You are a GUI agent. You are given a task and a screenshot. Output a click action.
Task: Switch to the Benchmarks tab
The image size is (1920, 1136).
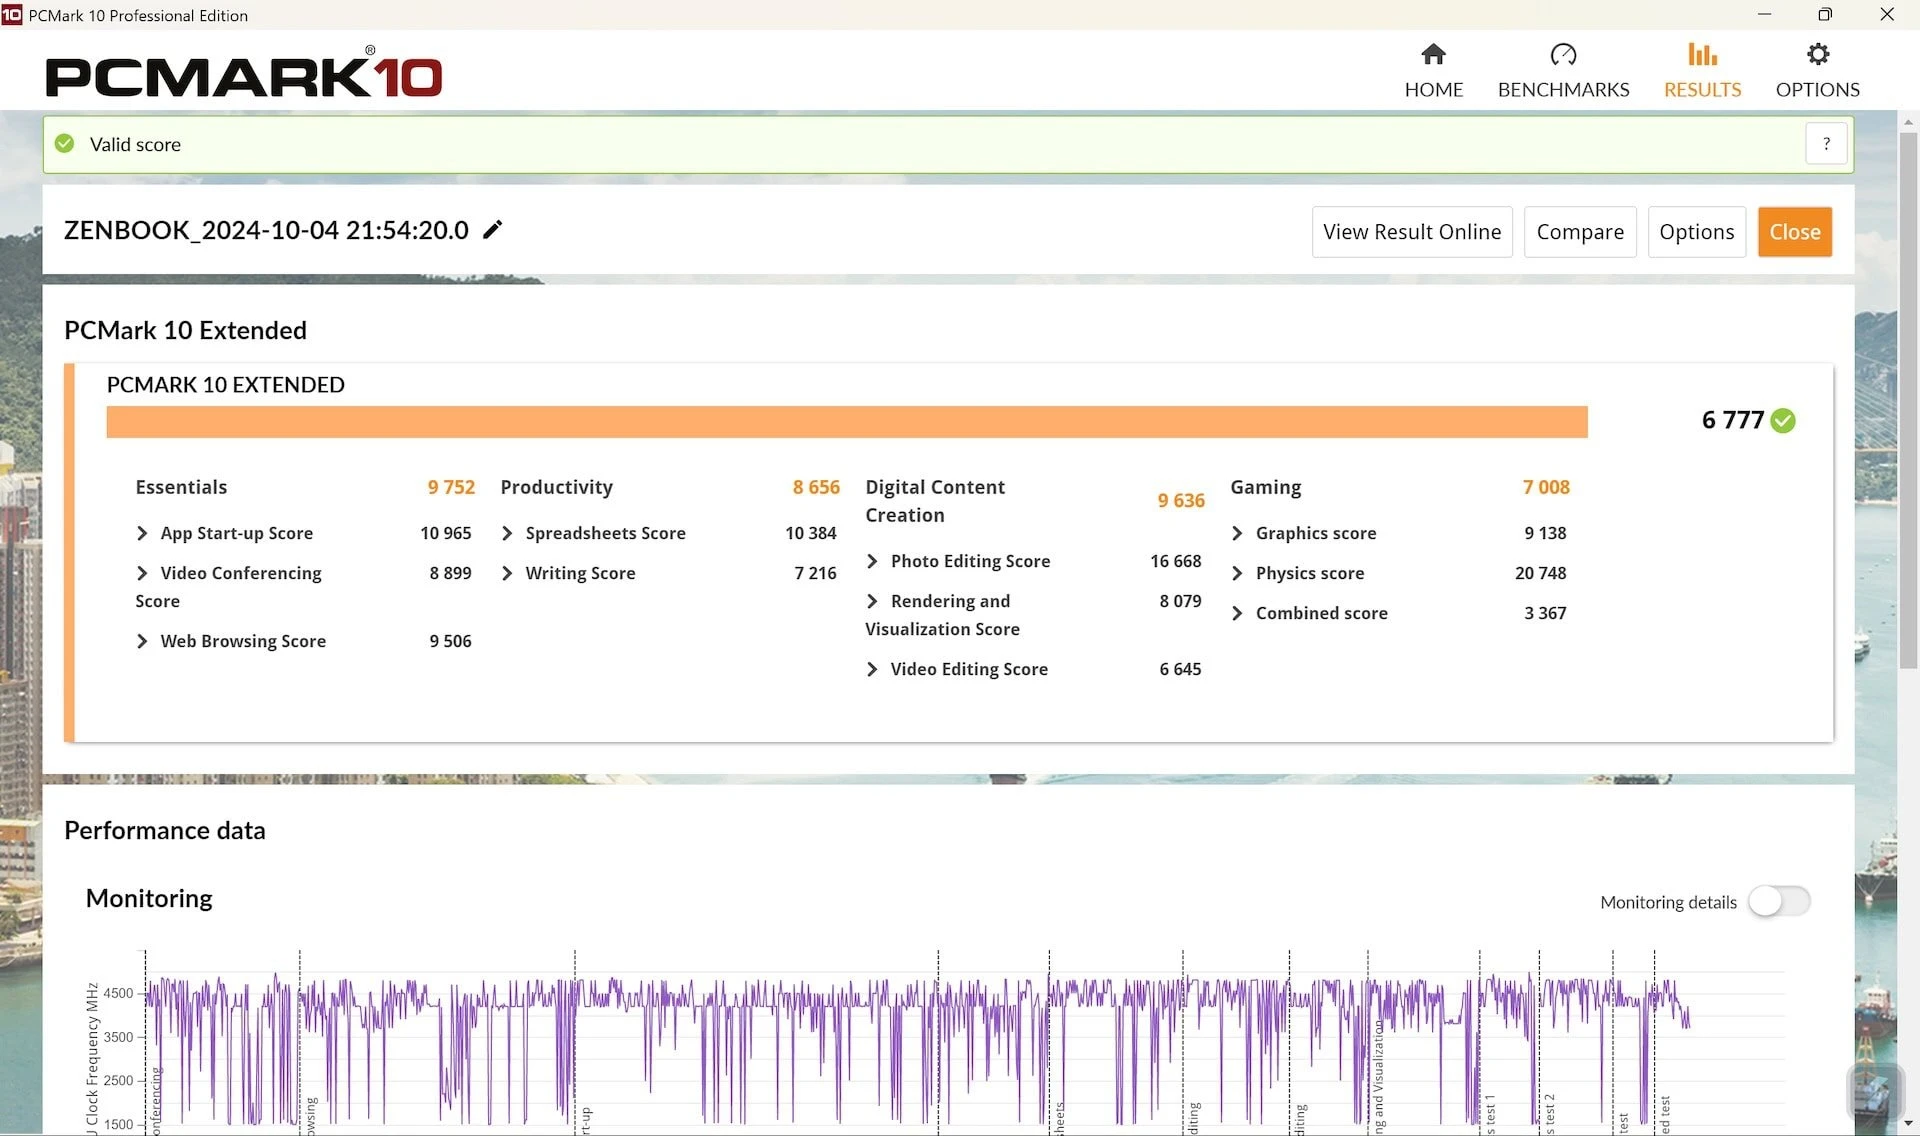click(x=1563, y=70)
